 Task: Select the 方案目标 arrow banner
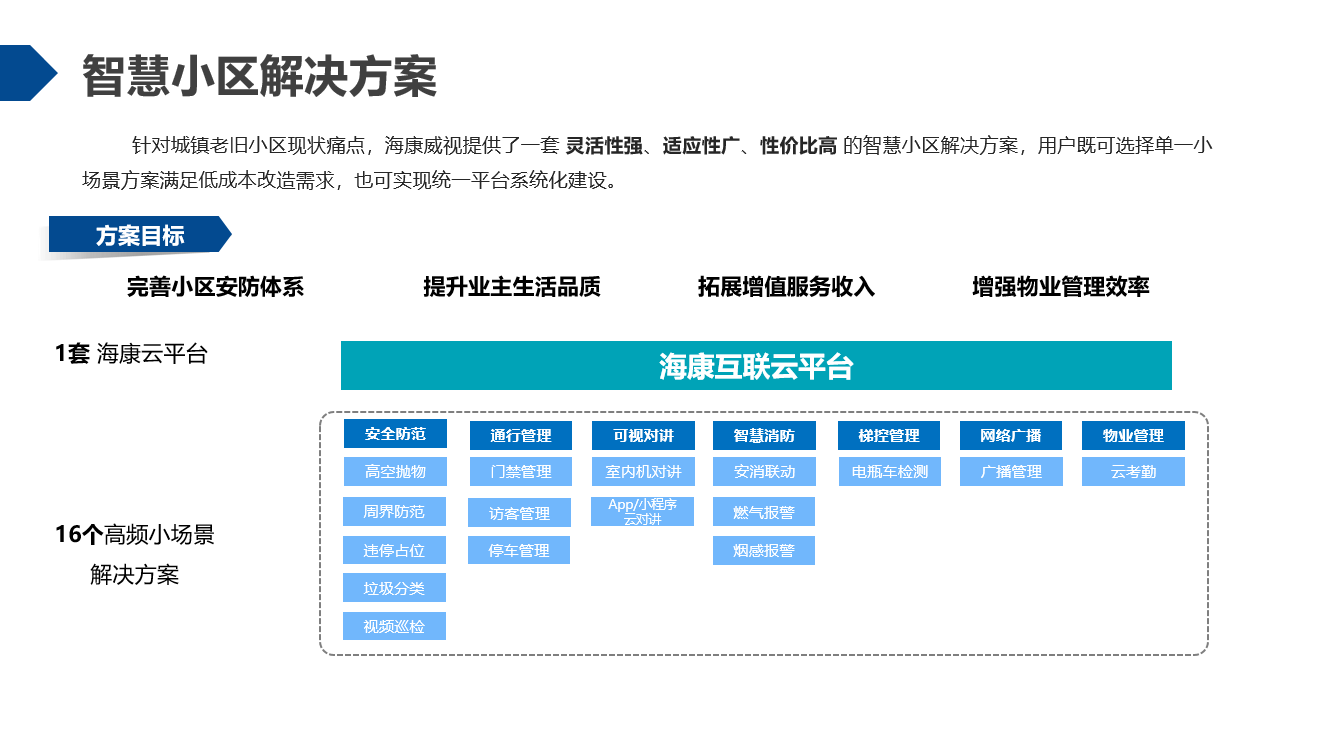pos(140,236)
